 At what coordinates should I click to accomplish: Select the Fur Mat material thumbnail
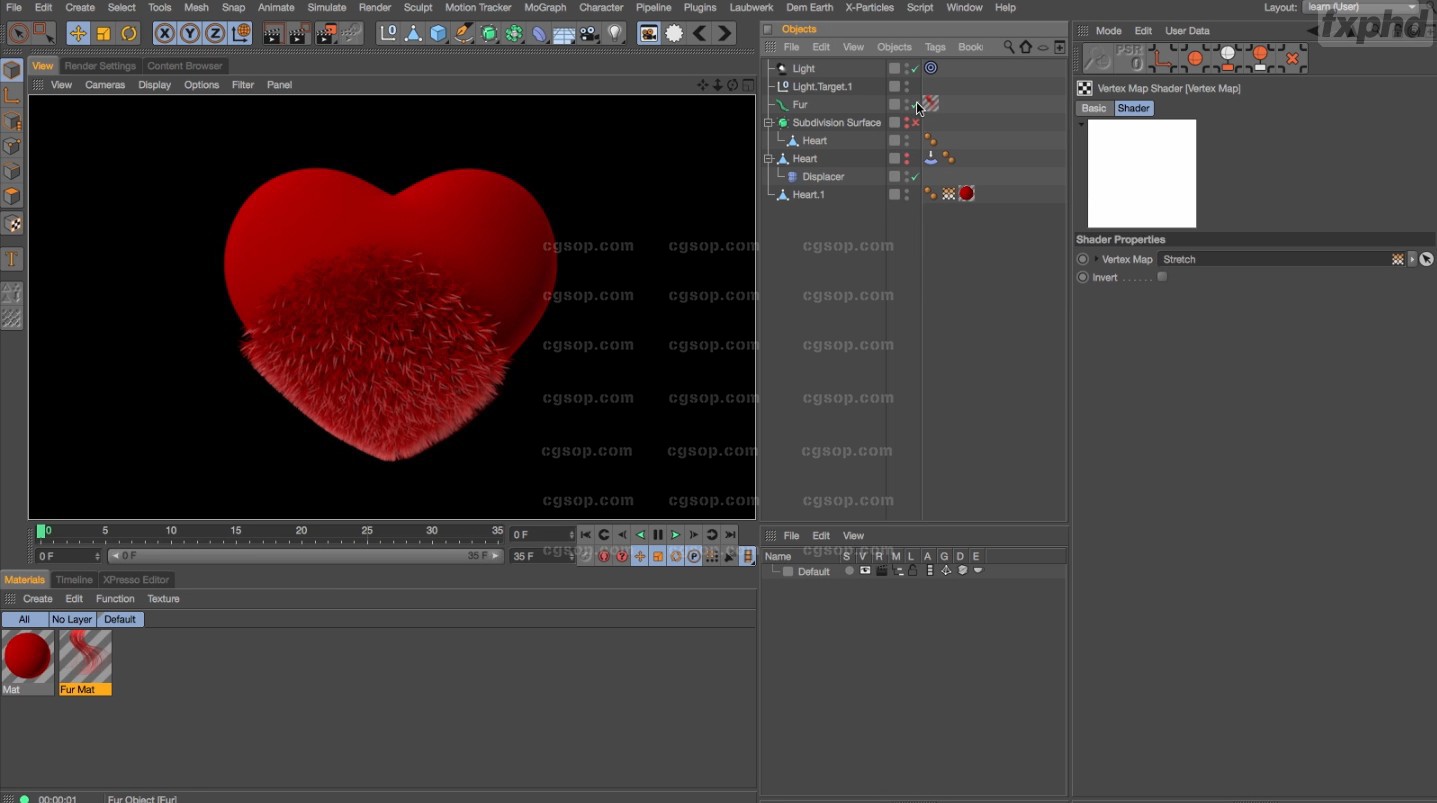(85, 656)
